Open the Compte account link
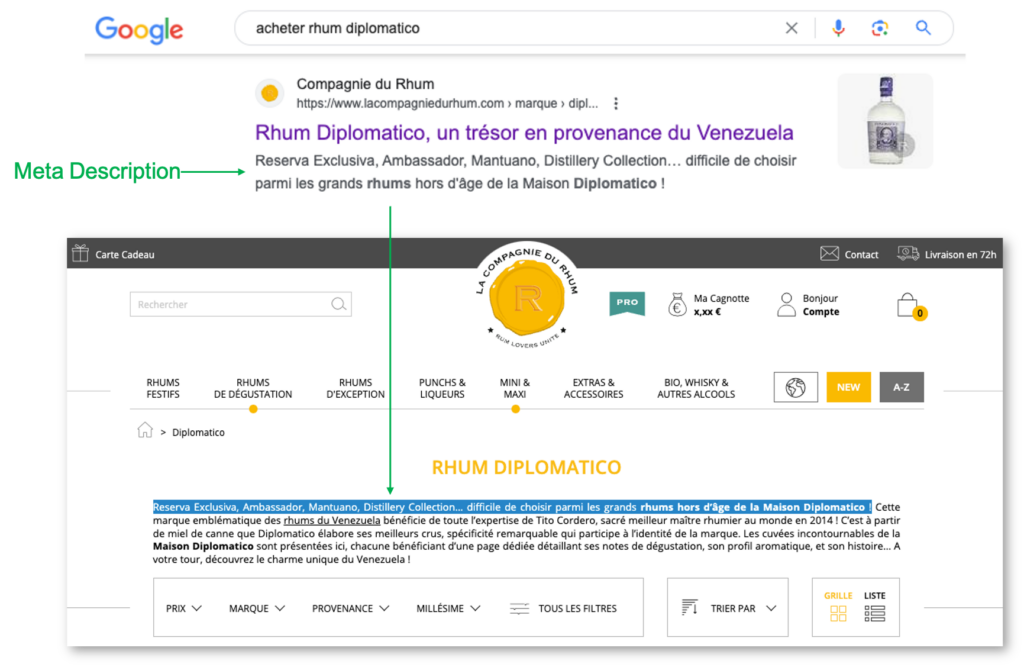 coord(821,312)
